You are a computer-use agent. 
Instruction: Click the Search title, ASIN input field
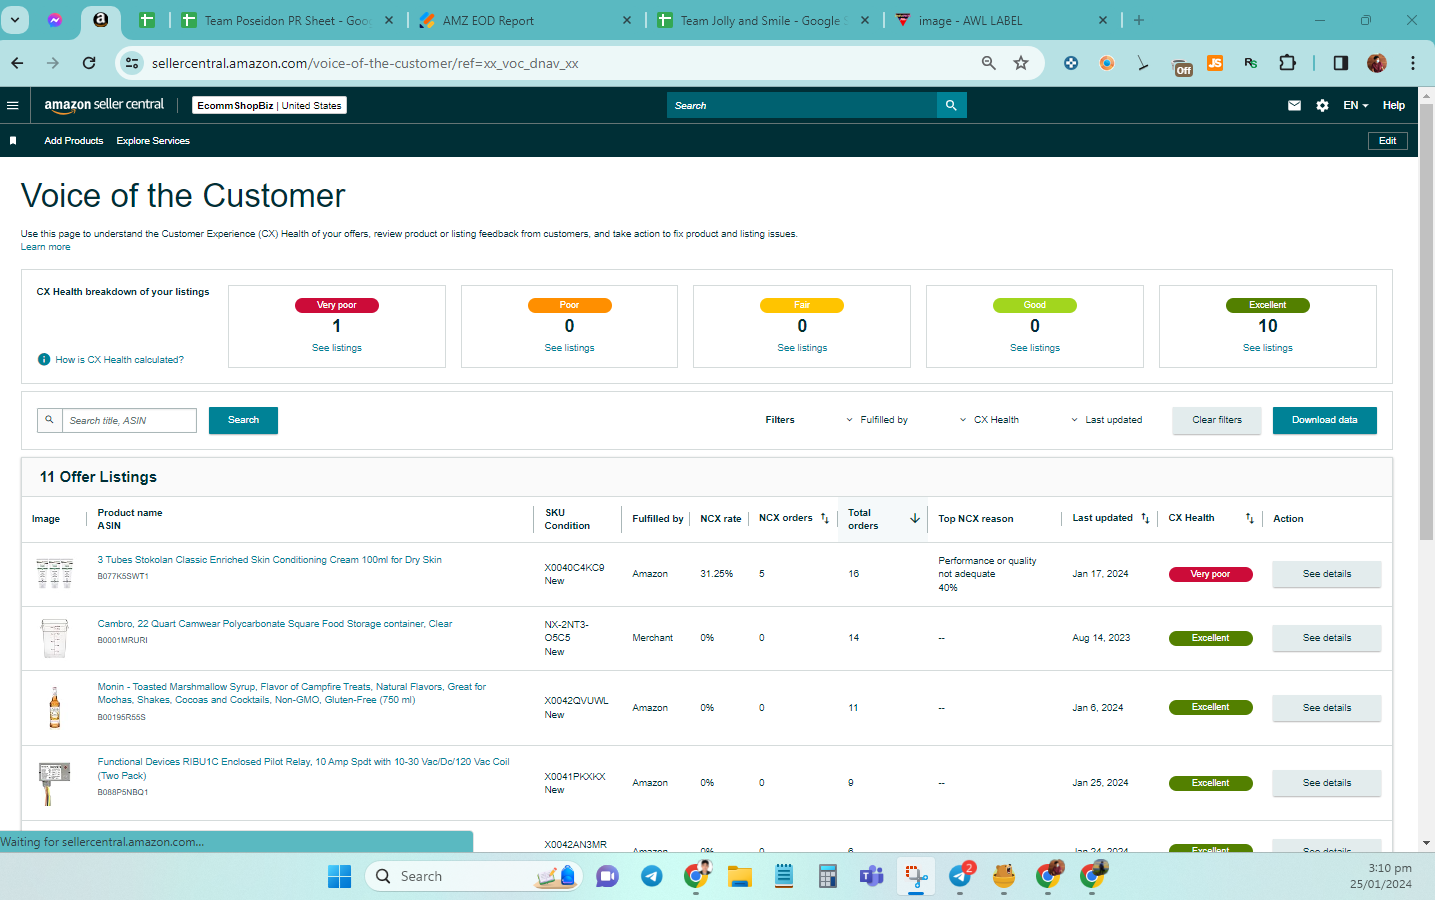[x=130, y=420]
